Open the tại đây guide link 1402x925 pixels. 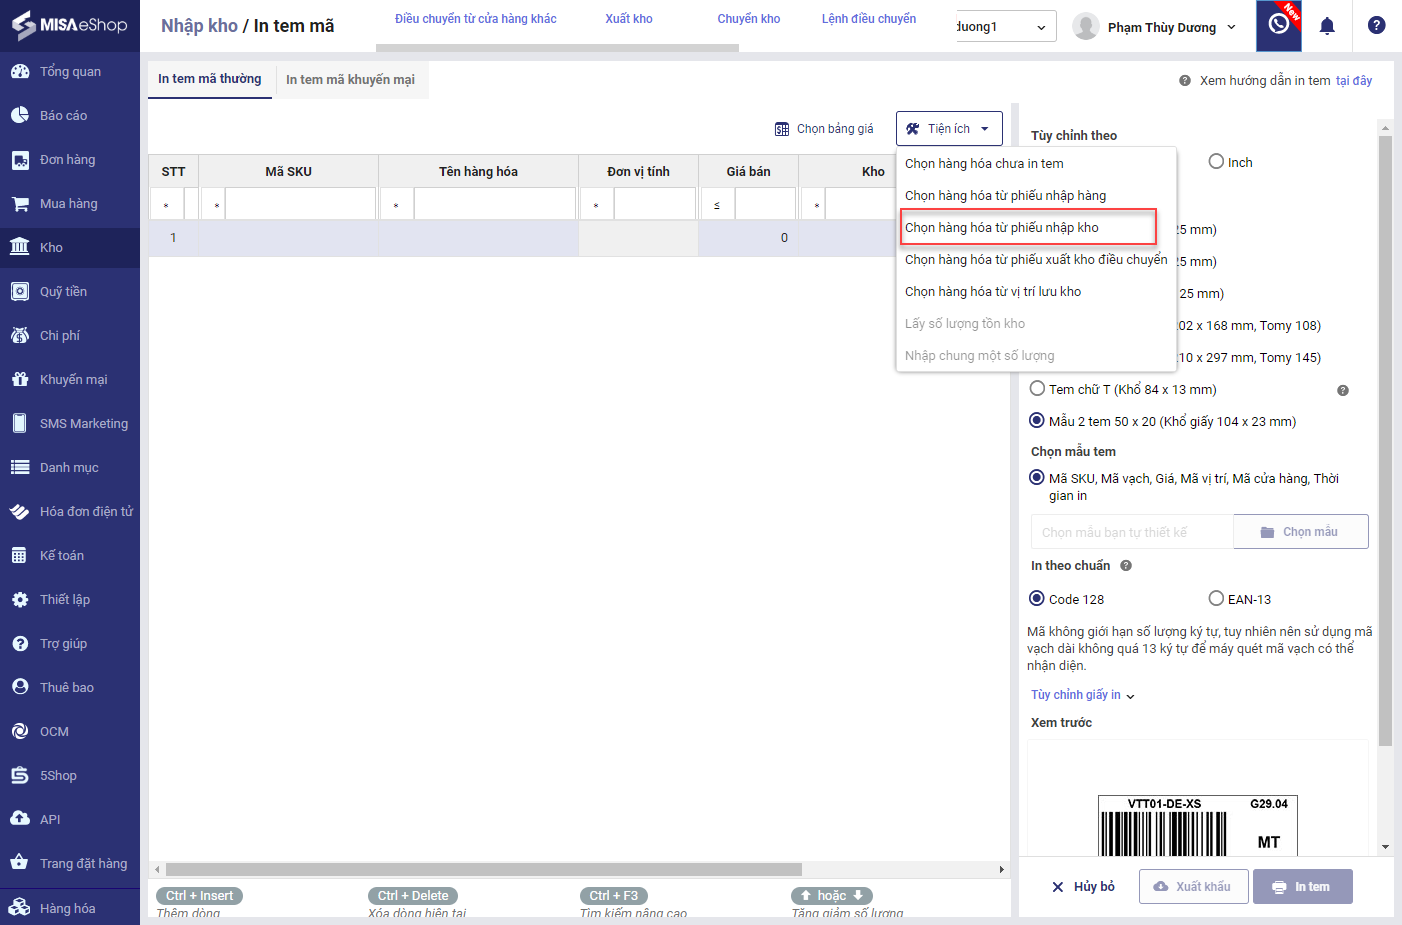[1354, 81]
